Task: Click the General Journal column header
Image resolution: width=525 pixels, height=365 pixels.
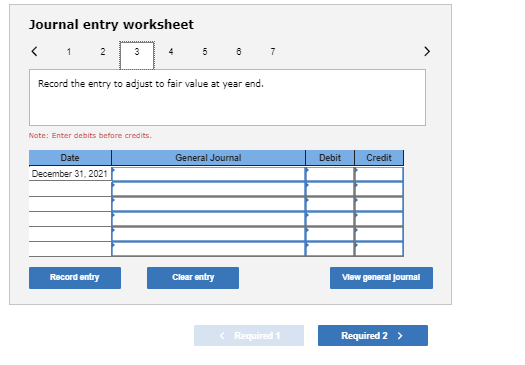Action: pos(208,158)
